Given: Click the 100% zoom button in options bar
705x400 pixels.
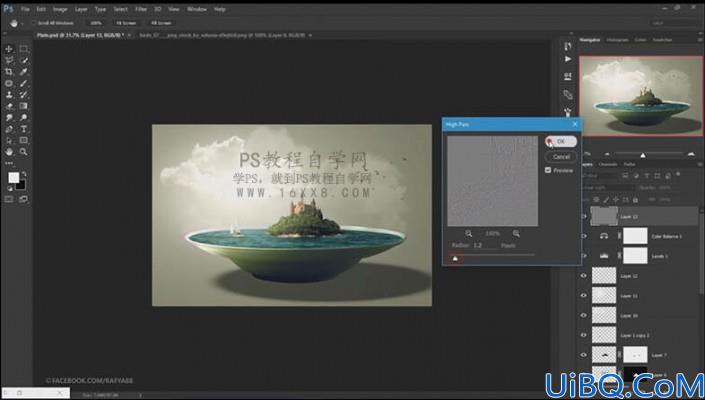Looking at the screenshot, I should [x=96, y=23].
